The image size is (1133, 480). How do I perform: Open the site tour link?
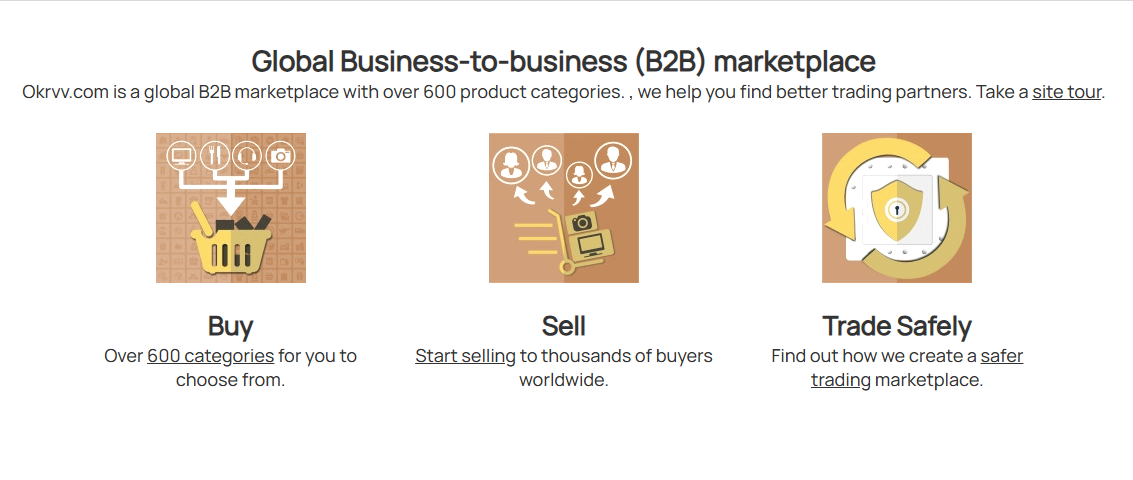[x=1066, y=92]
